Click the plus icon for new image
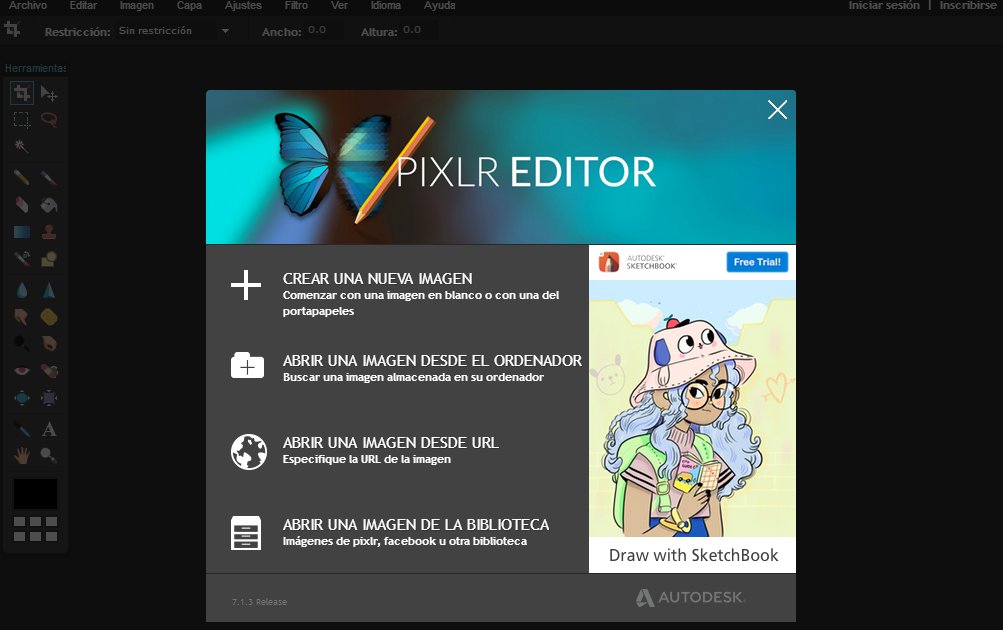 [x=246, y=285]
